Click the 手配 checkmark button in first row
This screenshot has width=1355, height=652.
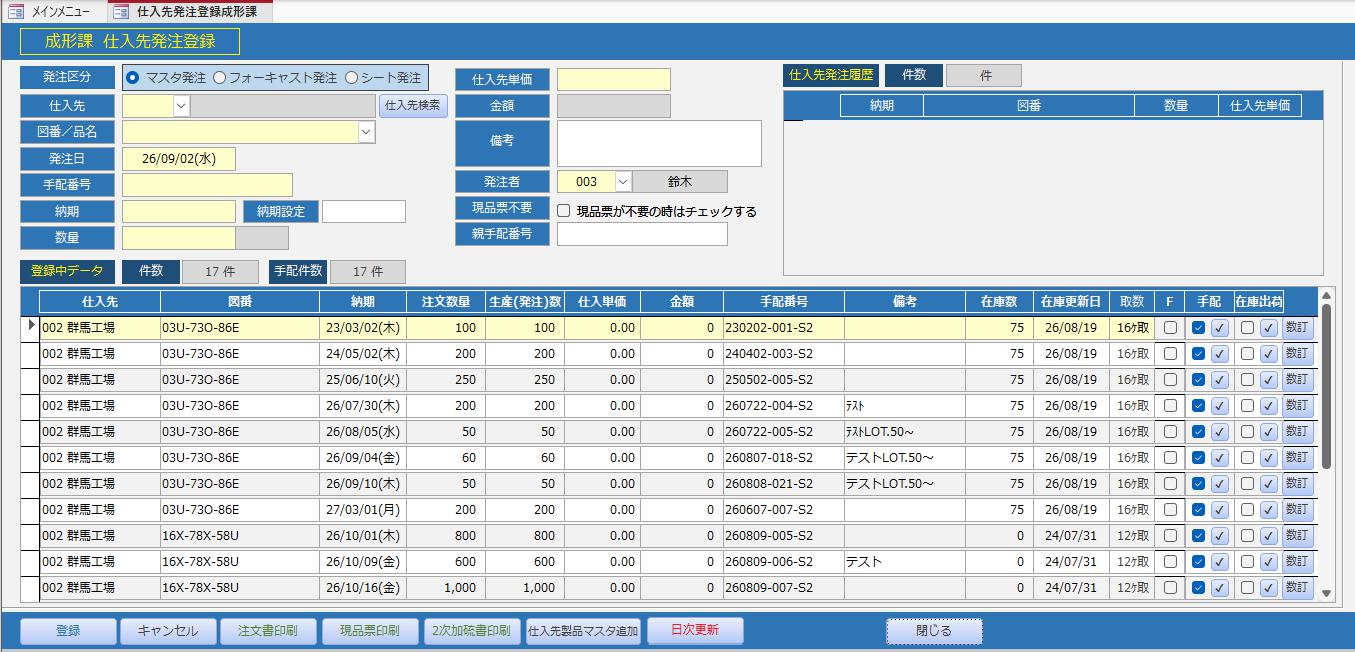1220,327
